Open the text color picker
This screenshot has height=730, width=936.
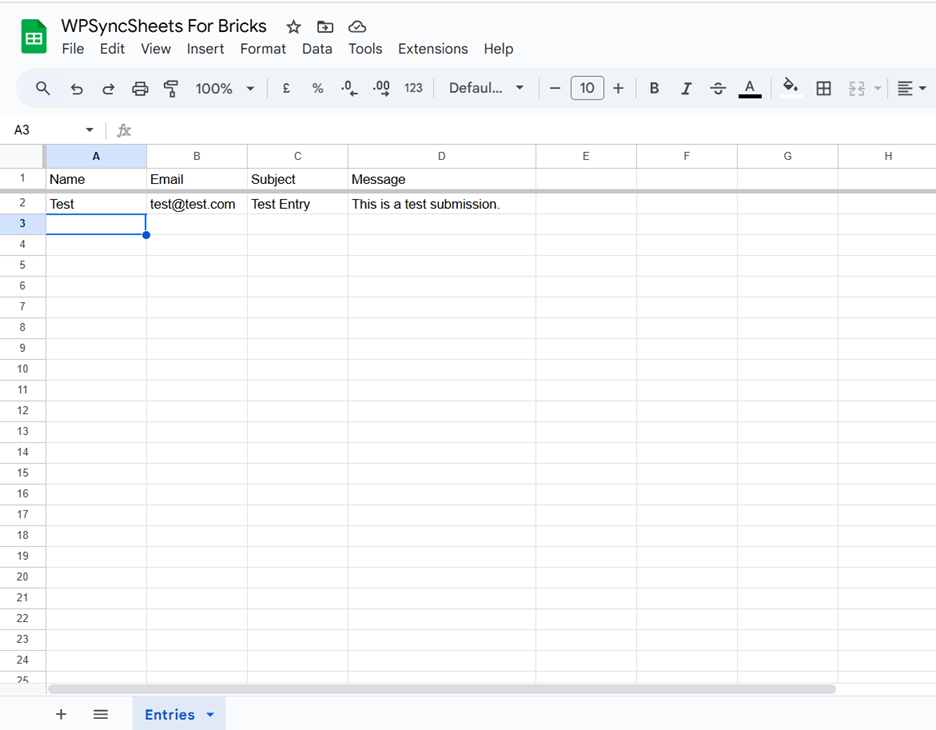(x=749, y=88)
